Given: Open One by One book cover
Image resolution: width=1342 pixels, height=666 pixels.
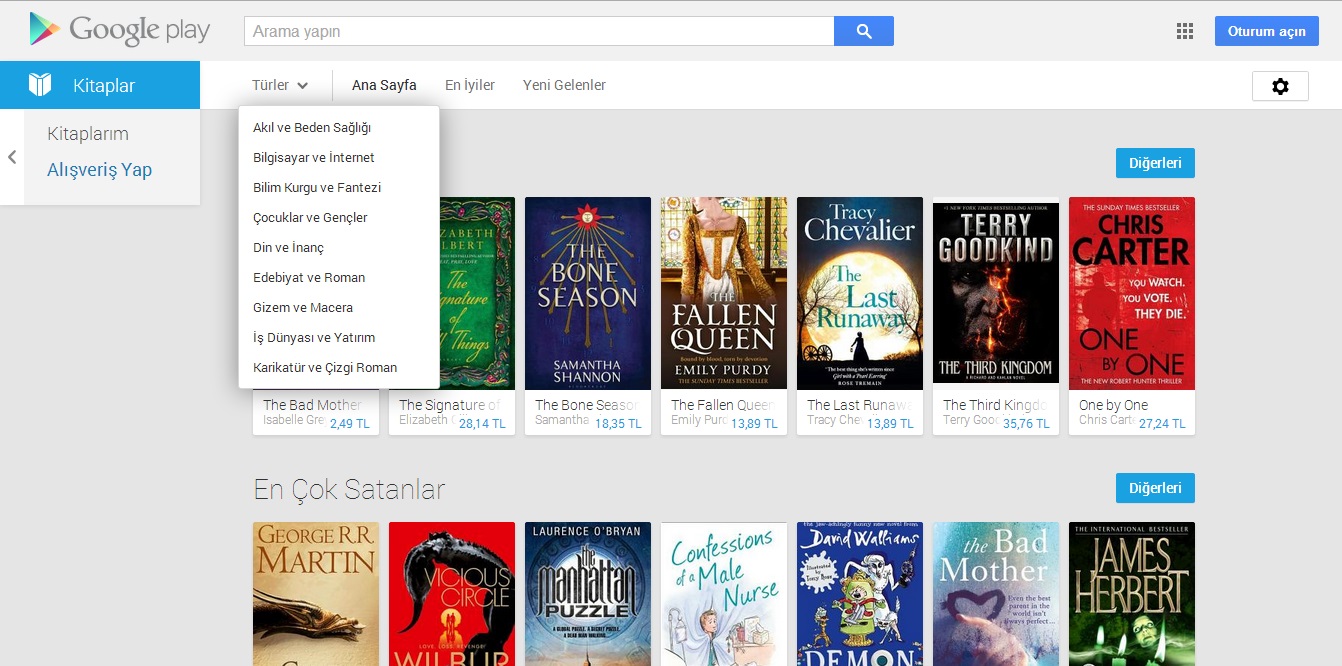Looking at the screenshot, I should pyautogui.click(x=1132, y=293).
